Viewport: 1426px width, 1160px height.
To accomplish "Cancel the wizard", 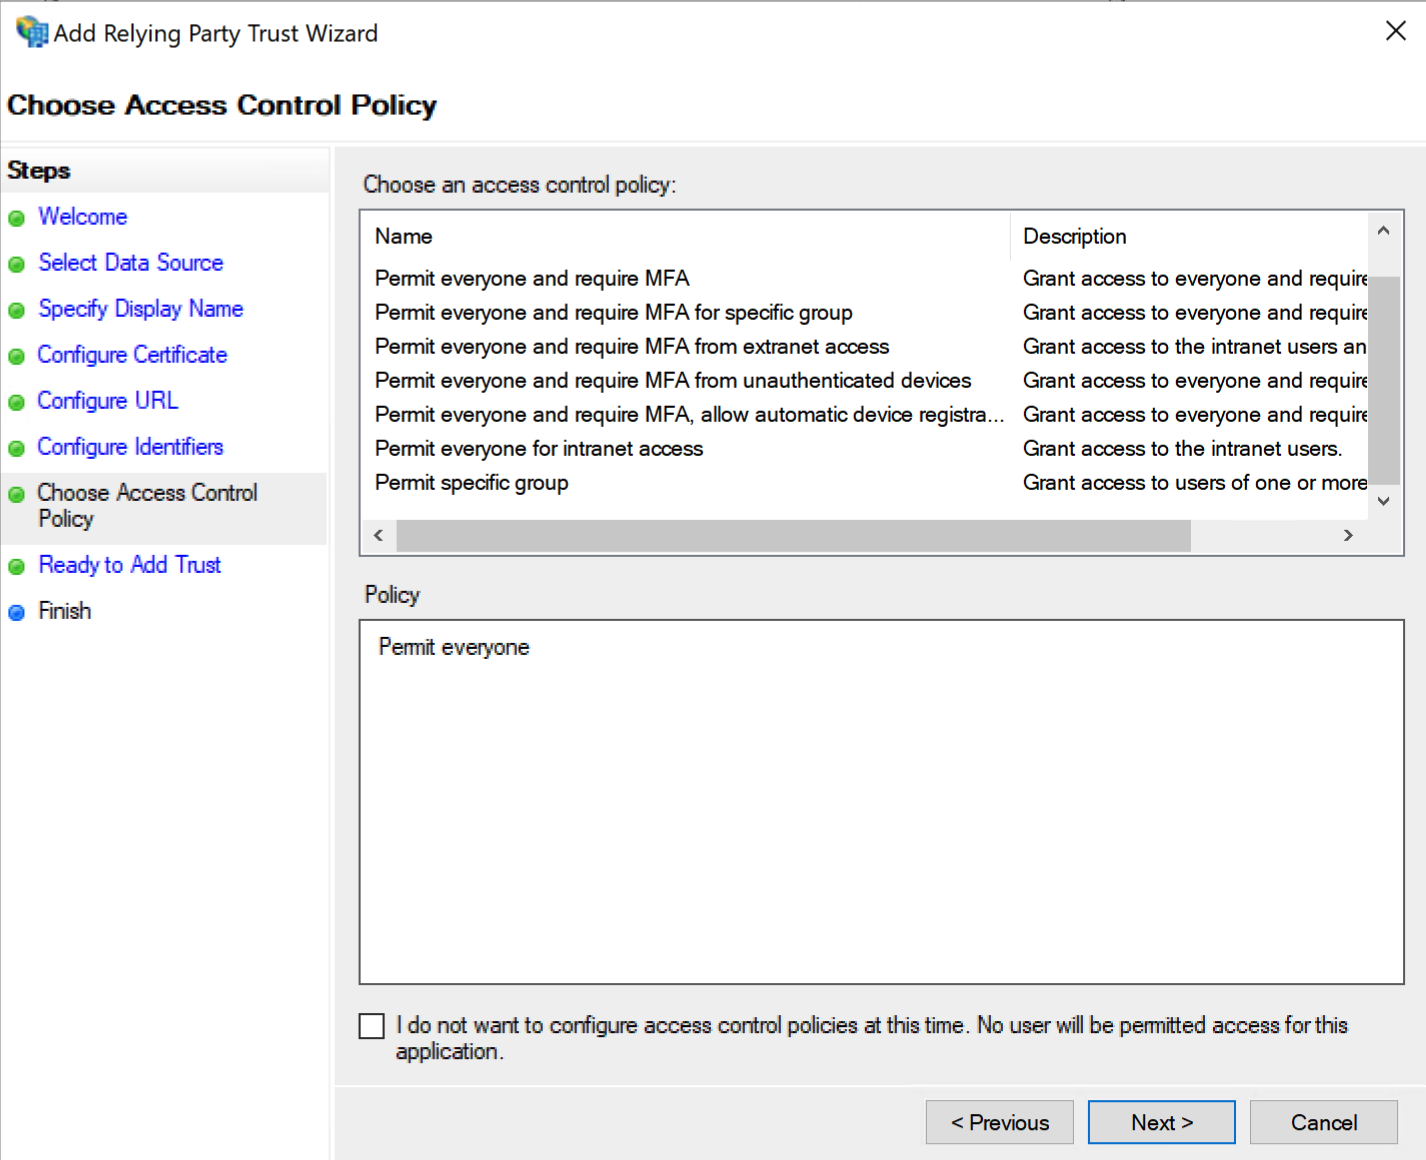I will (x=1323, y=1122).
